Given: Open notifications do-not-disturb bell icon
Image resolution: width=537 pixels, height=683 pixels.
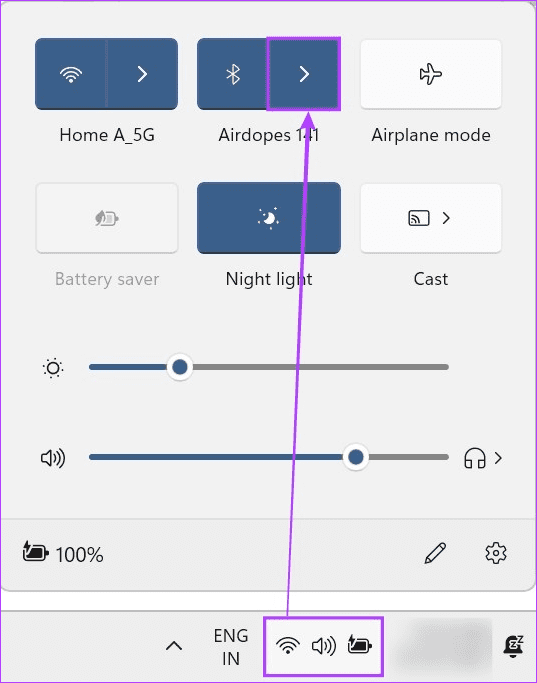Looking at the screenshot, I should [513, 646].
